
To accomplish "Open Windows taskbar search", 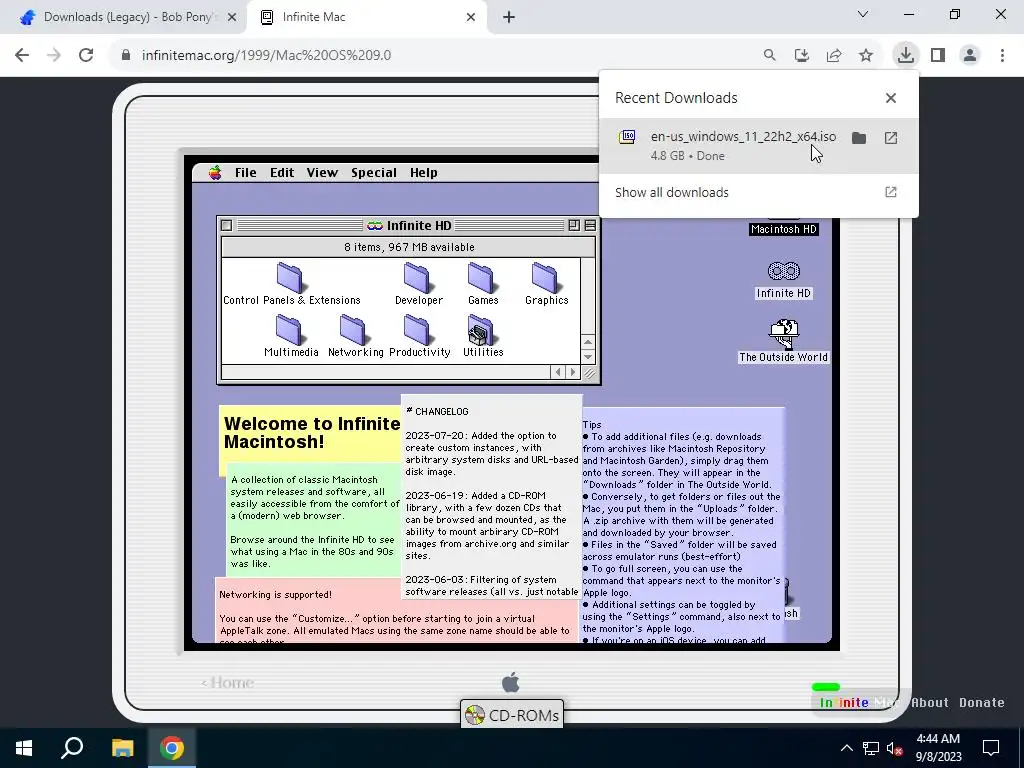I will pyautogui.click(x=72, y=748).
